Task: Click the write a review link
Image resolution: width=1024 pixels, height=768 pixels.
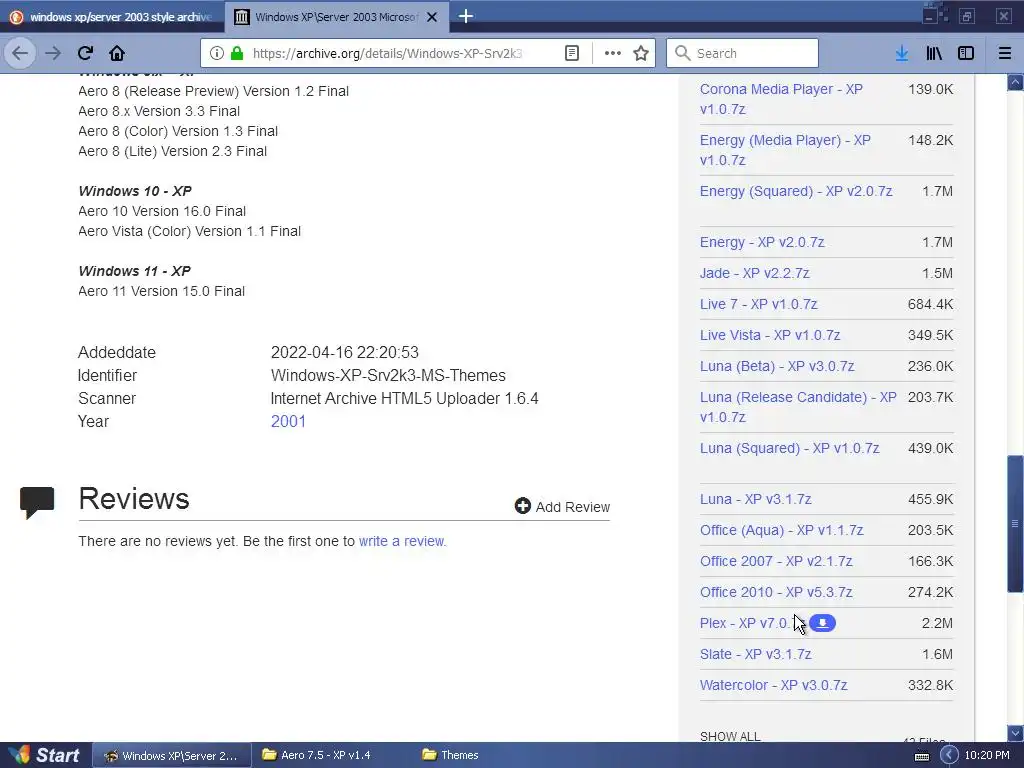Action: point(402,541)
